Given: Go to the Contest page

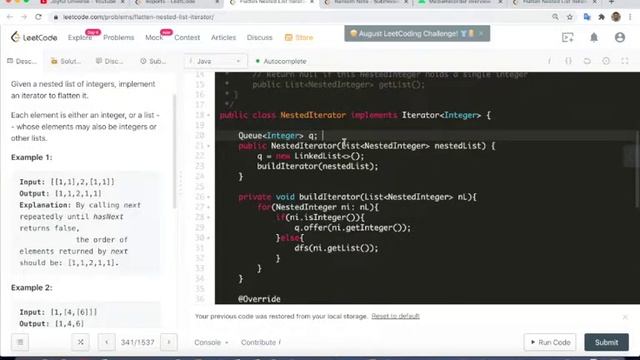Looking at the screenshot, I should point(187,38).
